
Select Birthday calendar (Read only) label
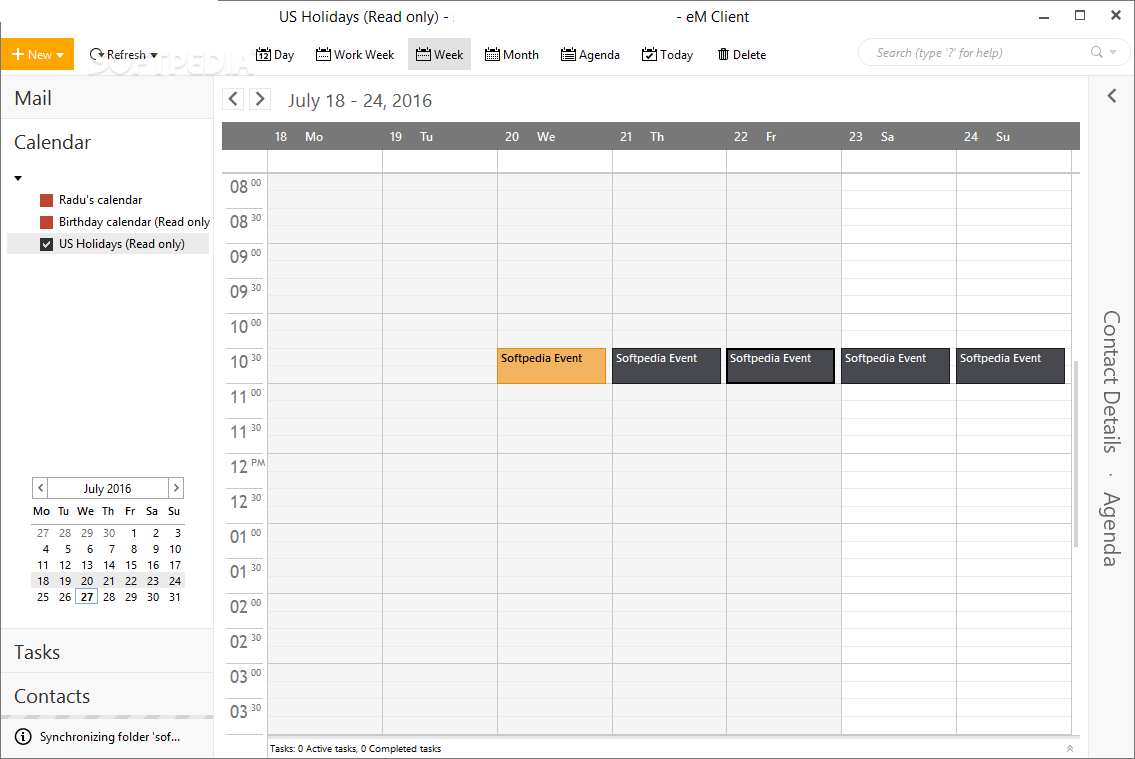(135, 222)
